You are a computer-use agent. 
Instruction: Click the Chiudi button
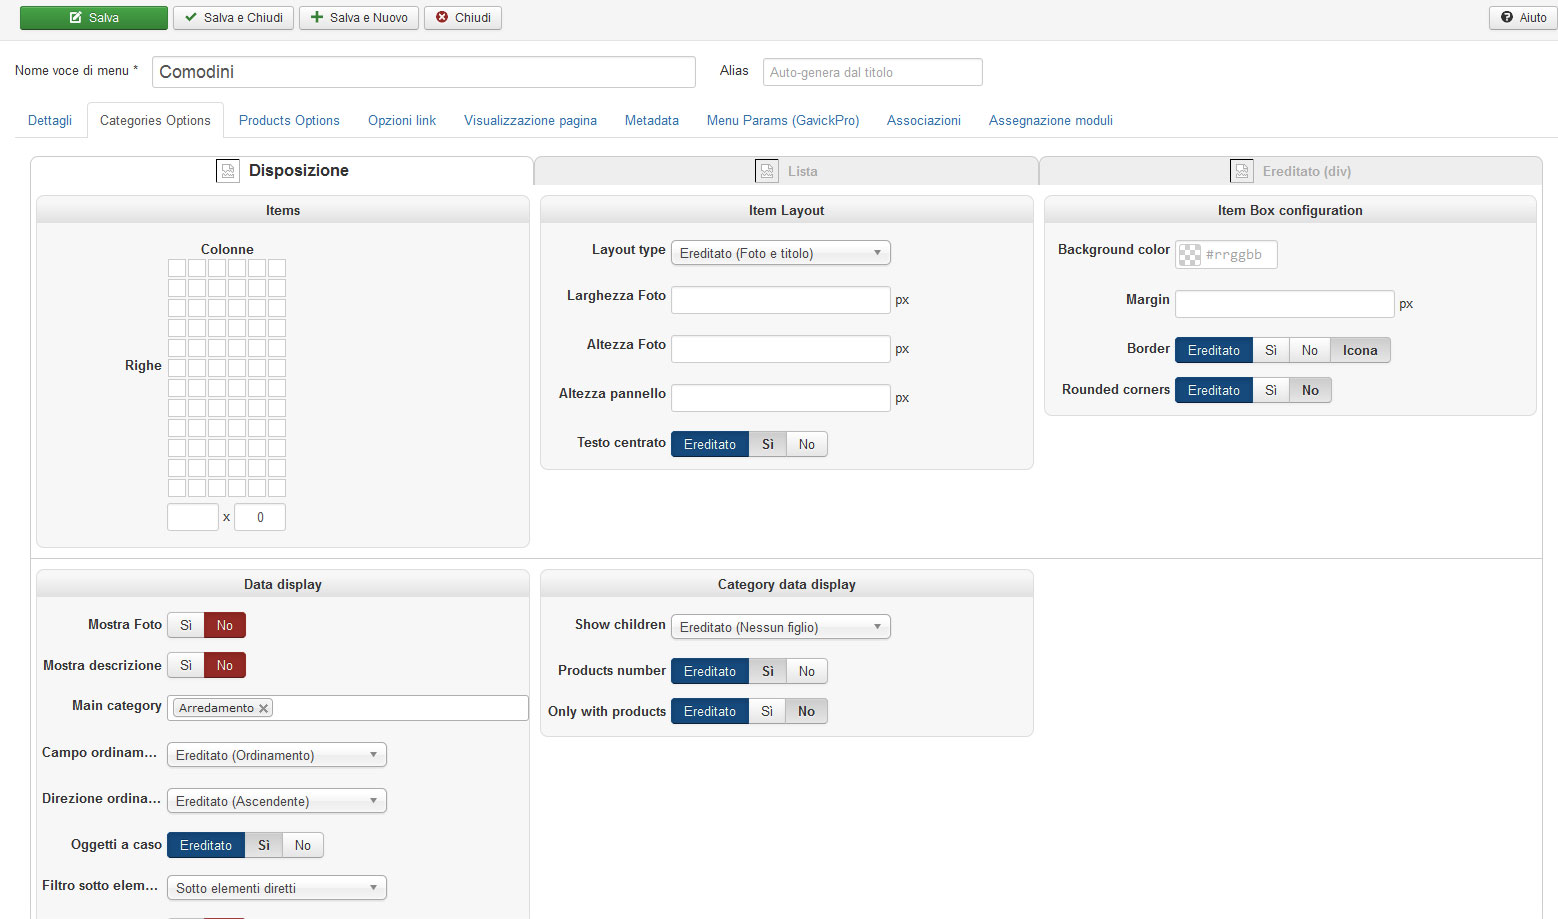click(x=463, y=18)
